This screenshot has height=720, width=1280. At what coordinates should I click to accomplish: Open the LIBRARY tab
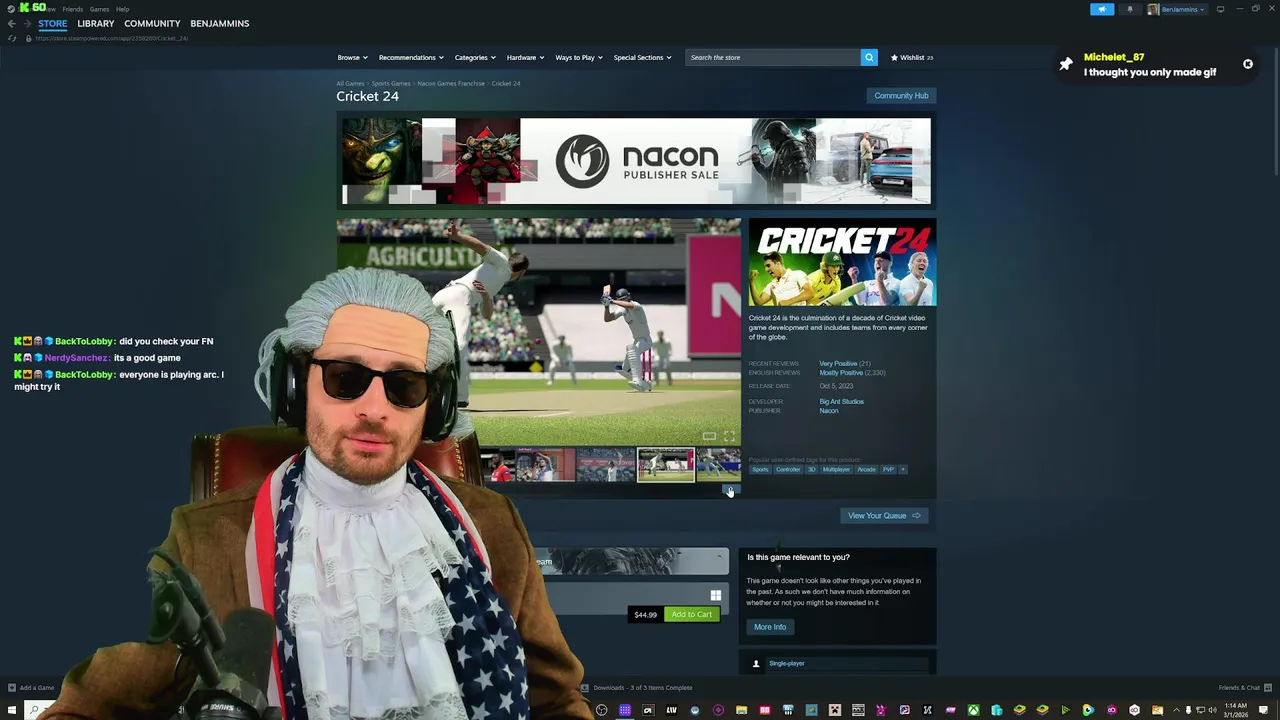[x=96, y=23]
